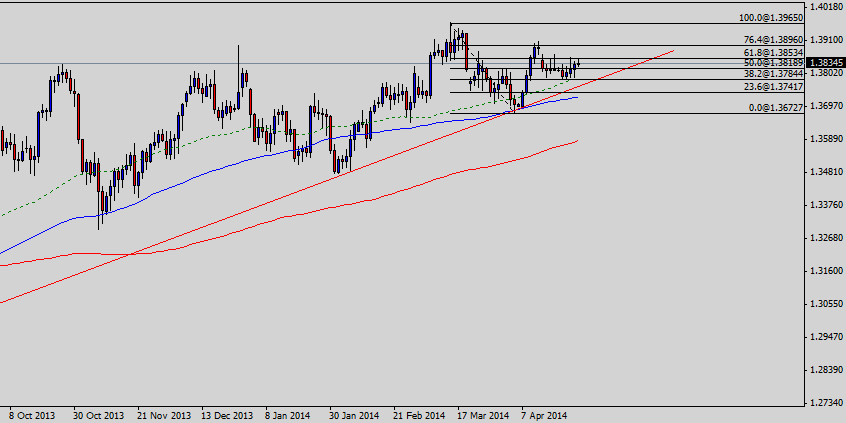Screen dimensions: 846x423
Task: Click the 0.0@1.36727 Fibonacci base label
Action: 774,107
